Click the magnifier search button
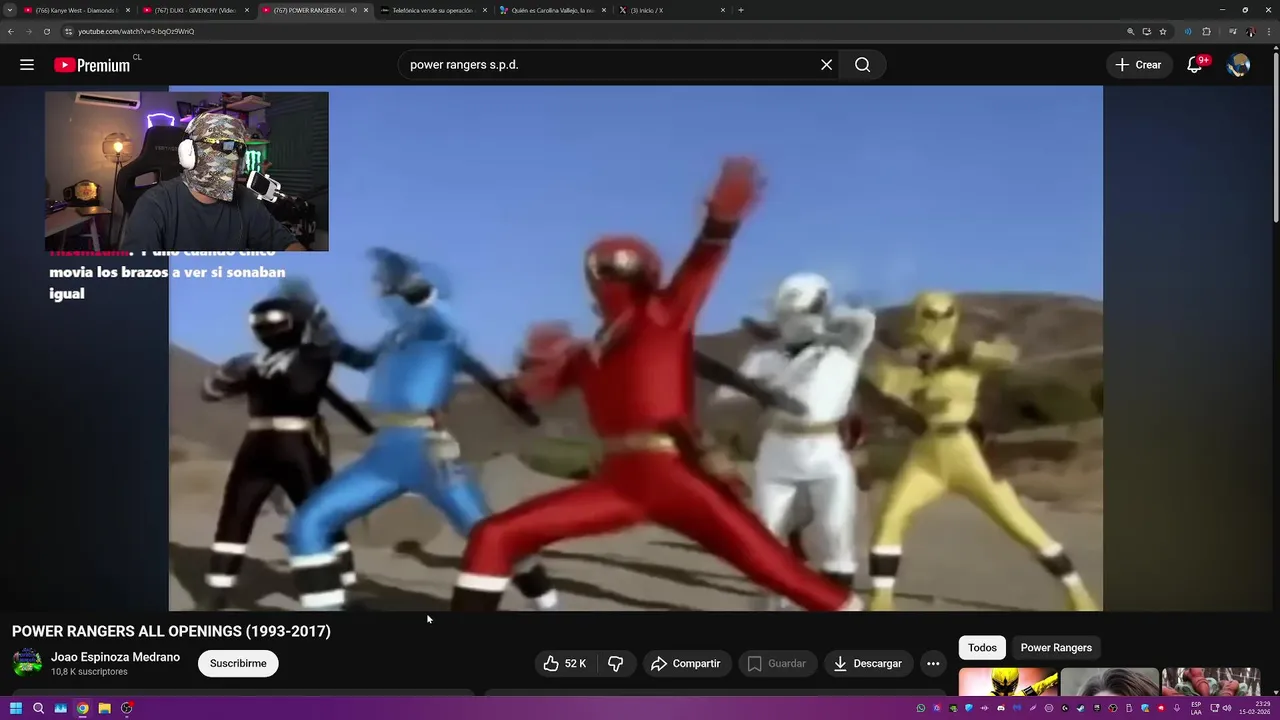This screenshot has width=1280, height=720. (x=863, y=65)
